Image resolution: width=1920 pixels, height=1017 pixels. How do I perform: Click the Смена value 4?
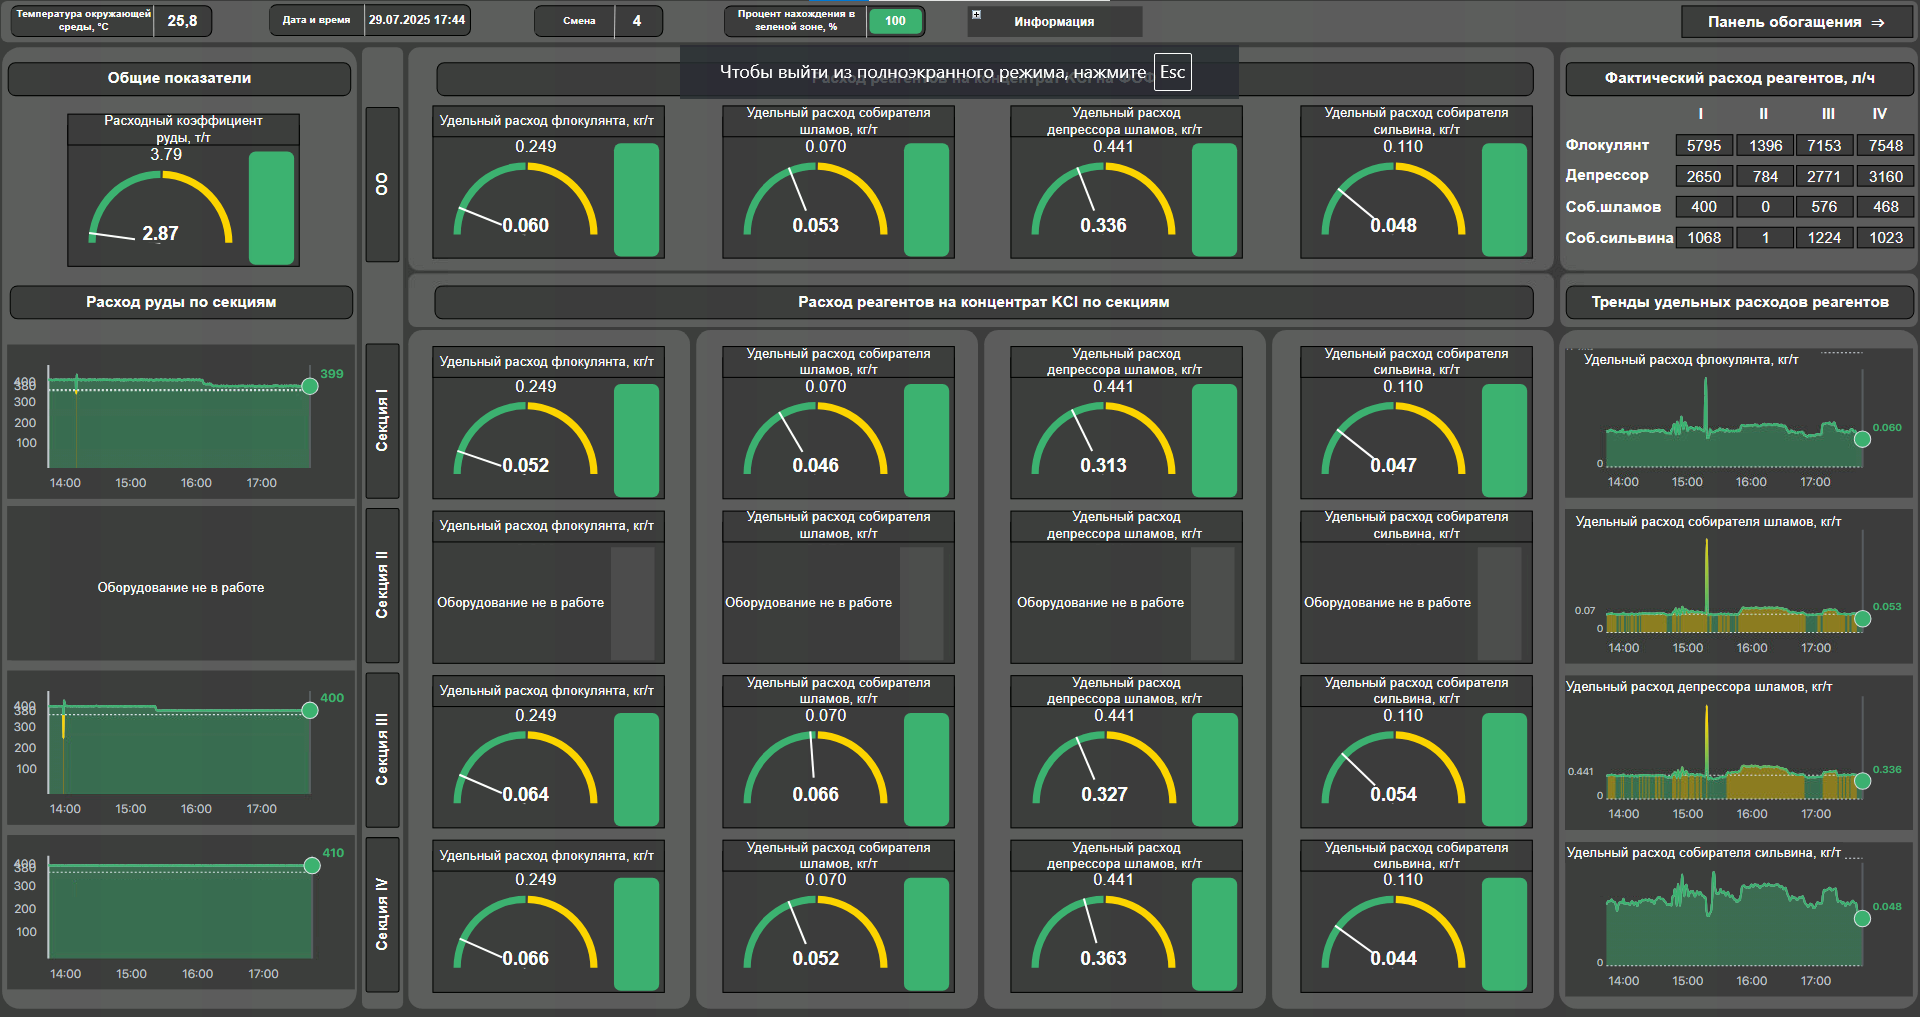636,21
